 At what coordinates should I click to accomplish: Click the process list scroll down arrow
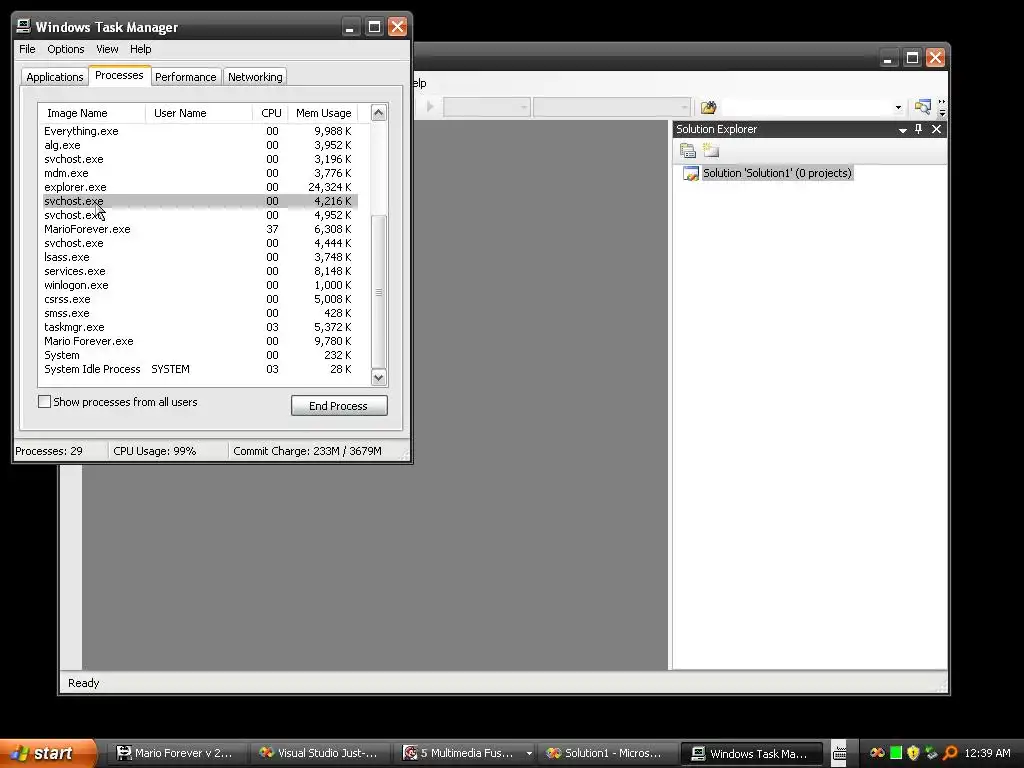(x=379, y=377)
